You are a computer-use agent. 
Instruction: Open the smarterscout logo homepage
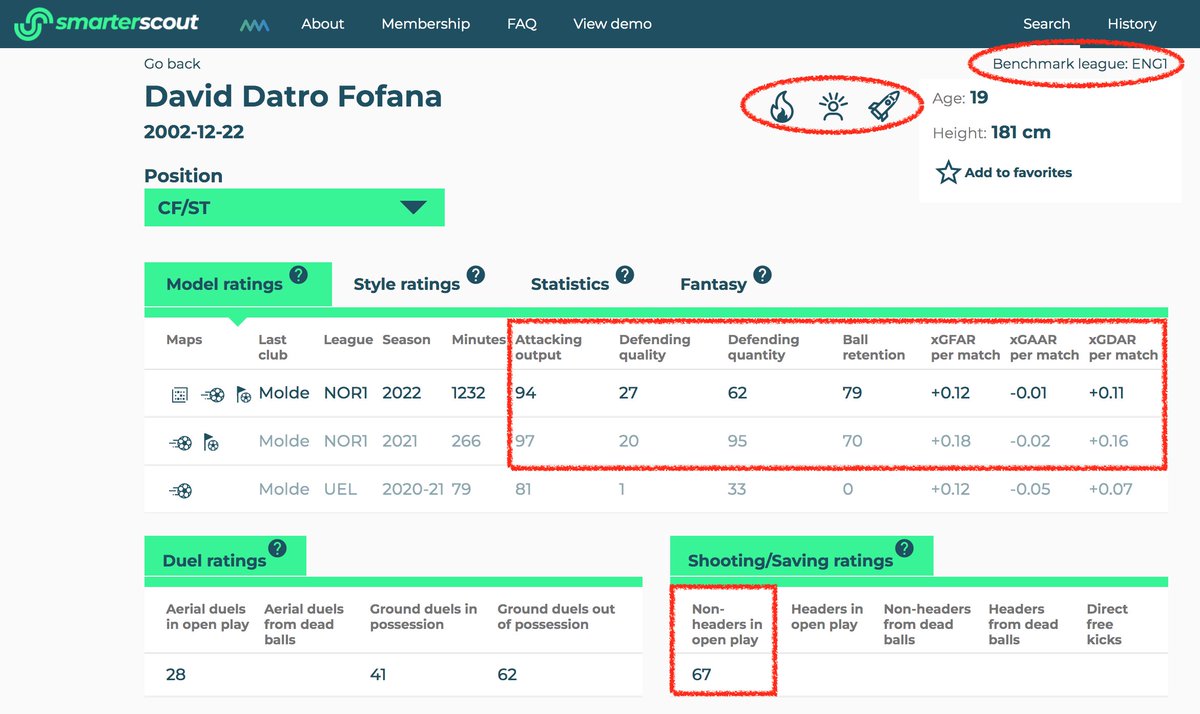pos(106,23)
